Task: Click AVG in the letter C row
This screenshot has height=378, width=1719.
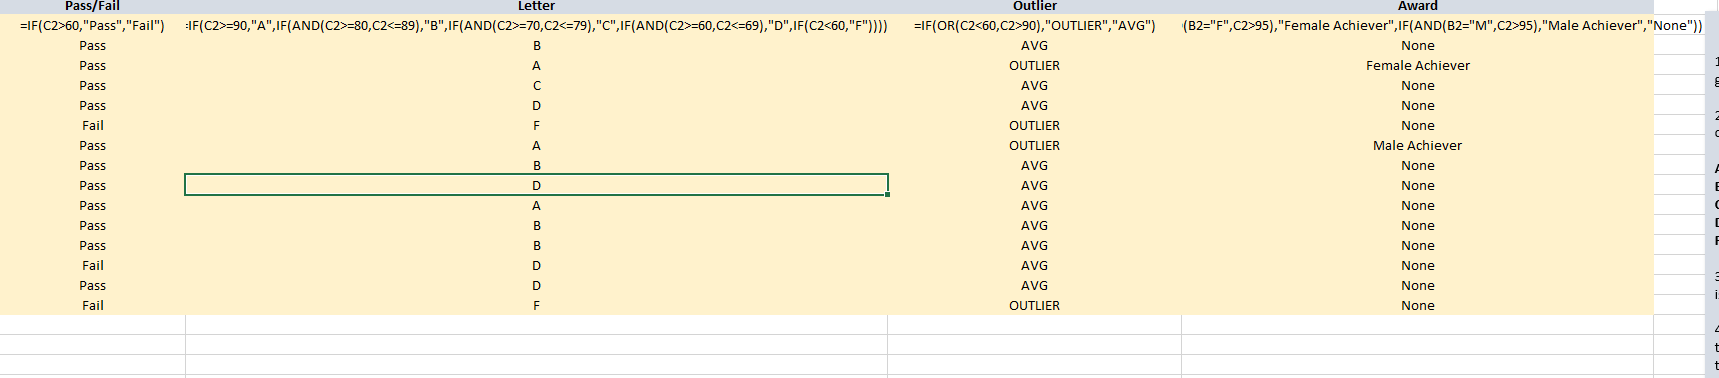Action: click(1034, 85)
